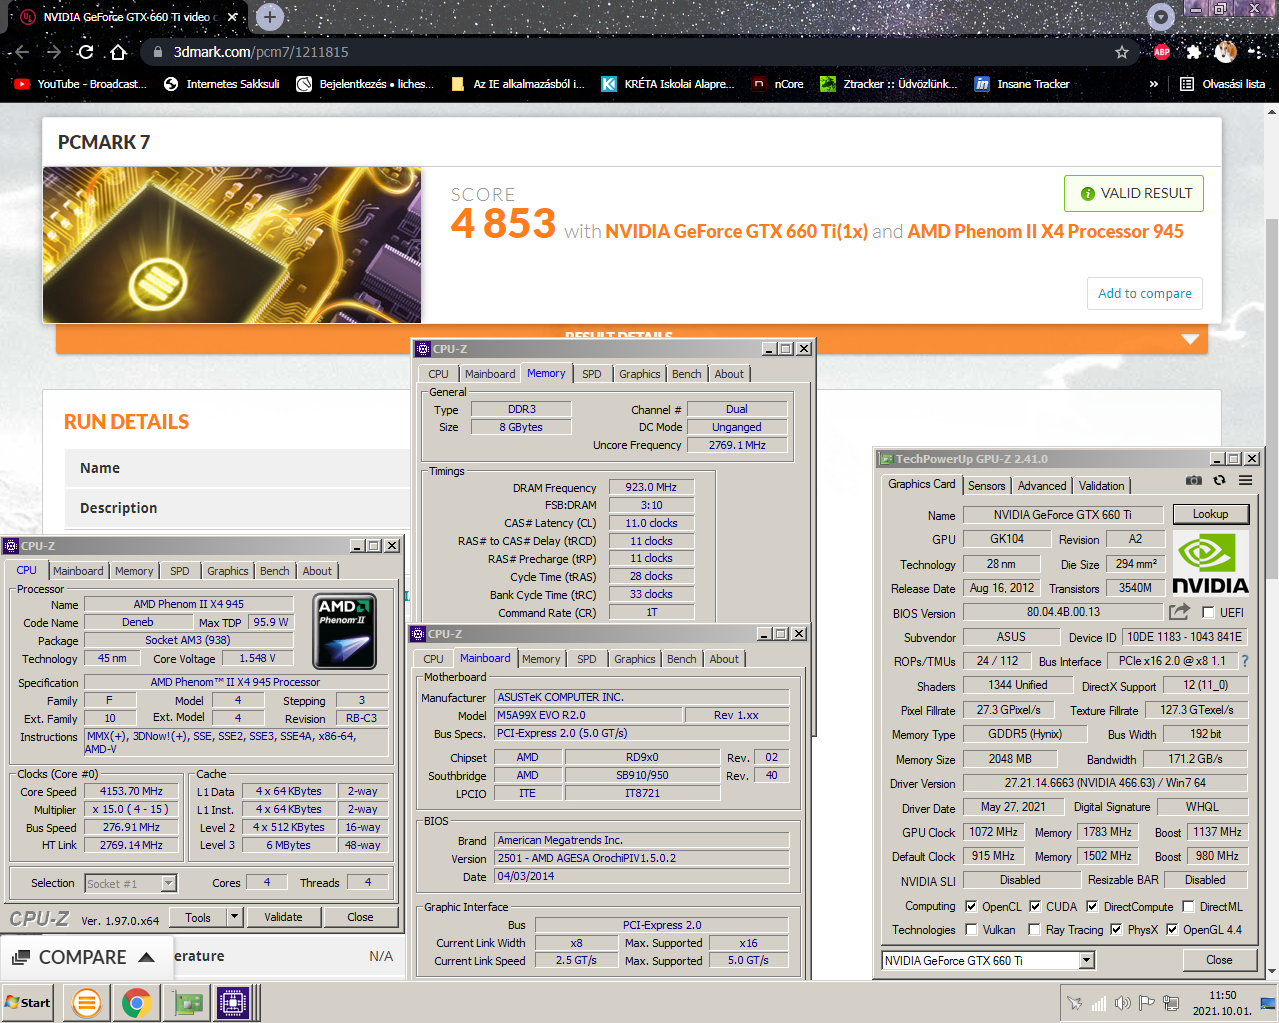Click the GPU-Z refresh icon

(x=1219, y=481)
